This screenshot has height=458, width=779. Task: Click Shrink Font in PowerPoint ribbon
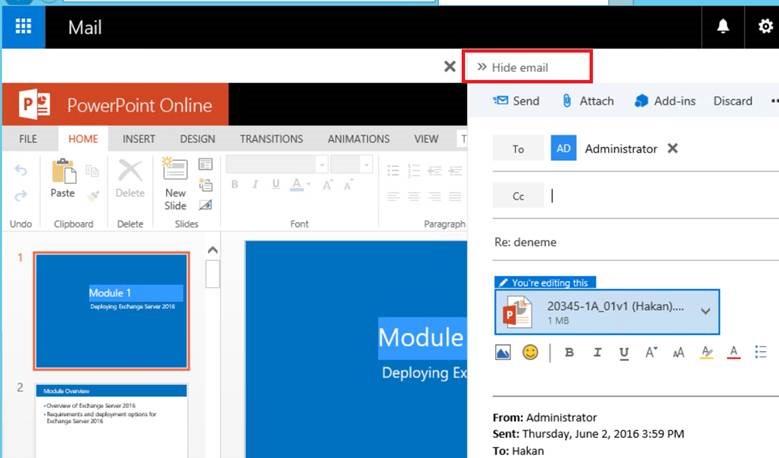pos(348,185)
